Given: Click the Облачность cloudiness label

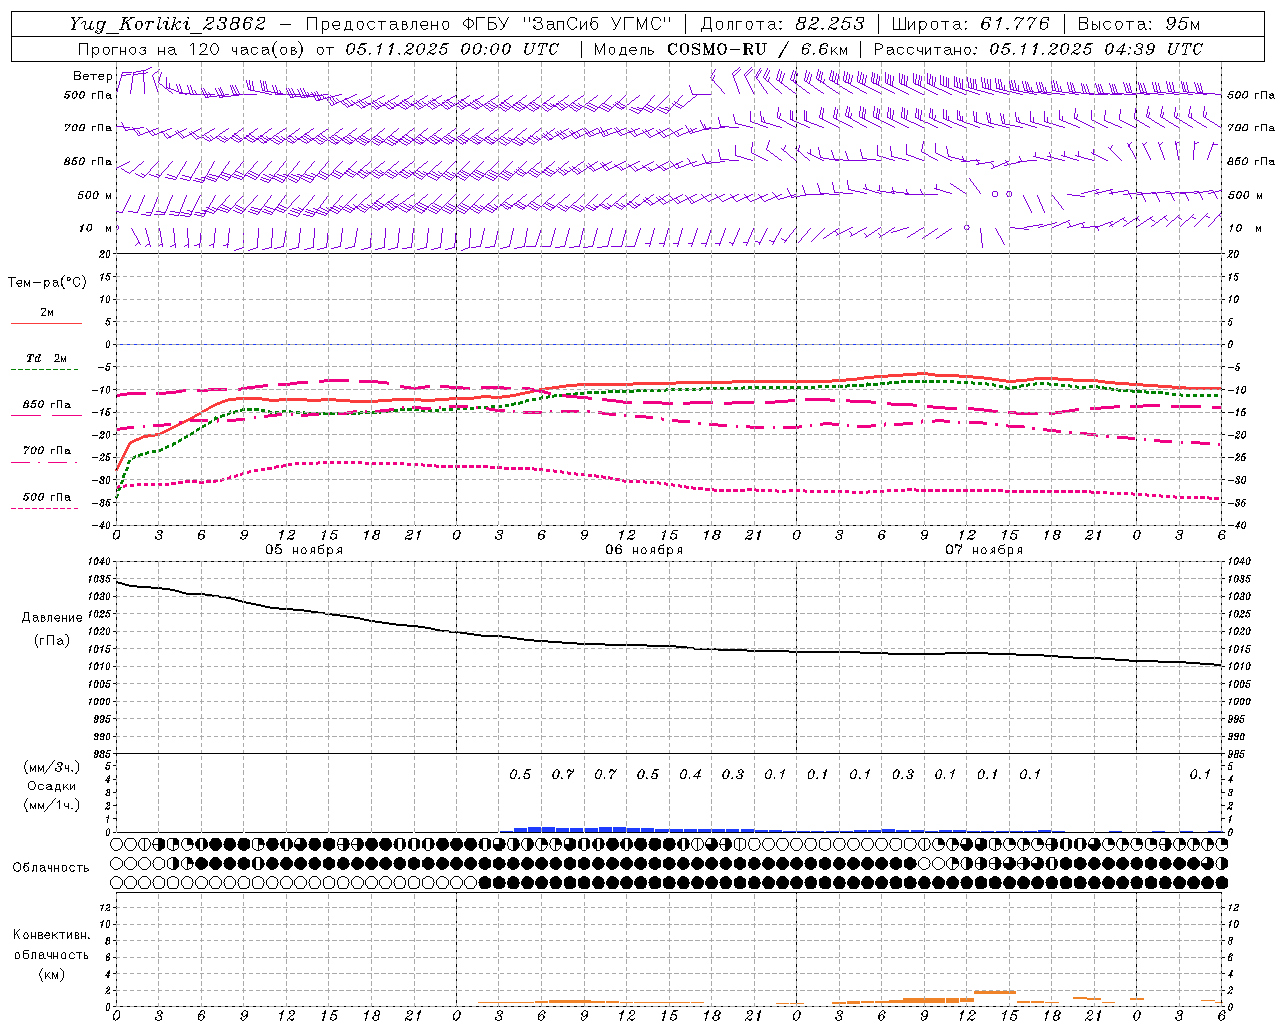Looking at the screenshot, I should click(50, 867).
